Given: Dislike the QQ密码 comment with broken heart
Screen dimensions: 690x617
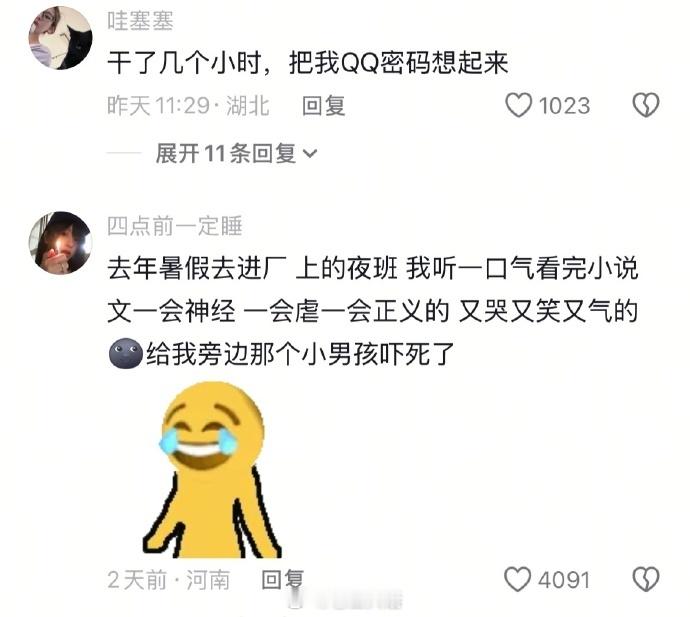Looking at the screenshot, I should (x=646, y=106).
